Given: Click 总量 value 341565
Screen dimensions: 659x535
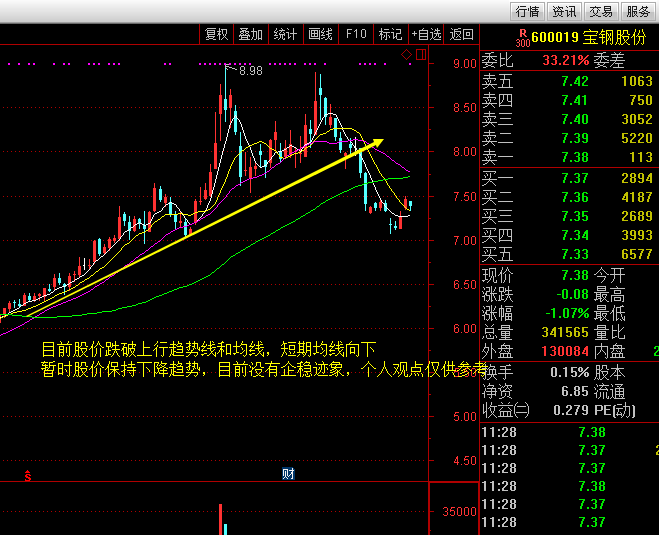Looking at the screenshot, I should (x=565, y=332).
